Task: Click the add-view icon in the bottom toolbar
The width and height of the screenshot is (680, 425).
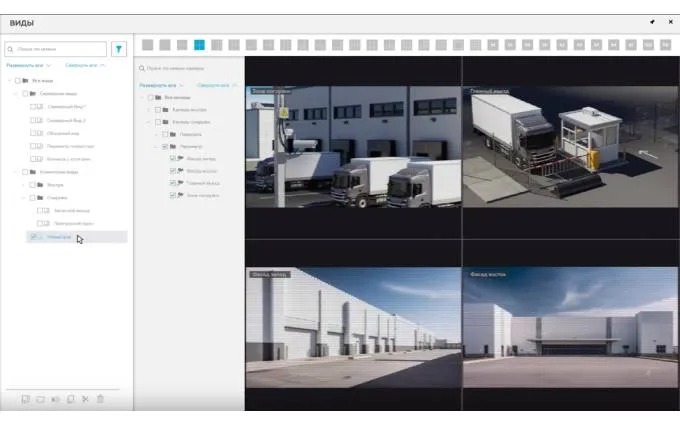Action: coord(26,399)
